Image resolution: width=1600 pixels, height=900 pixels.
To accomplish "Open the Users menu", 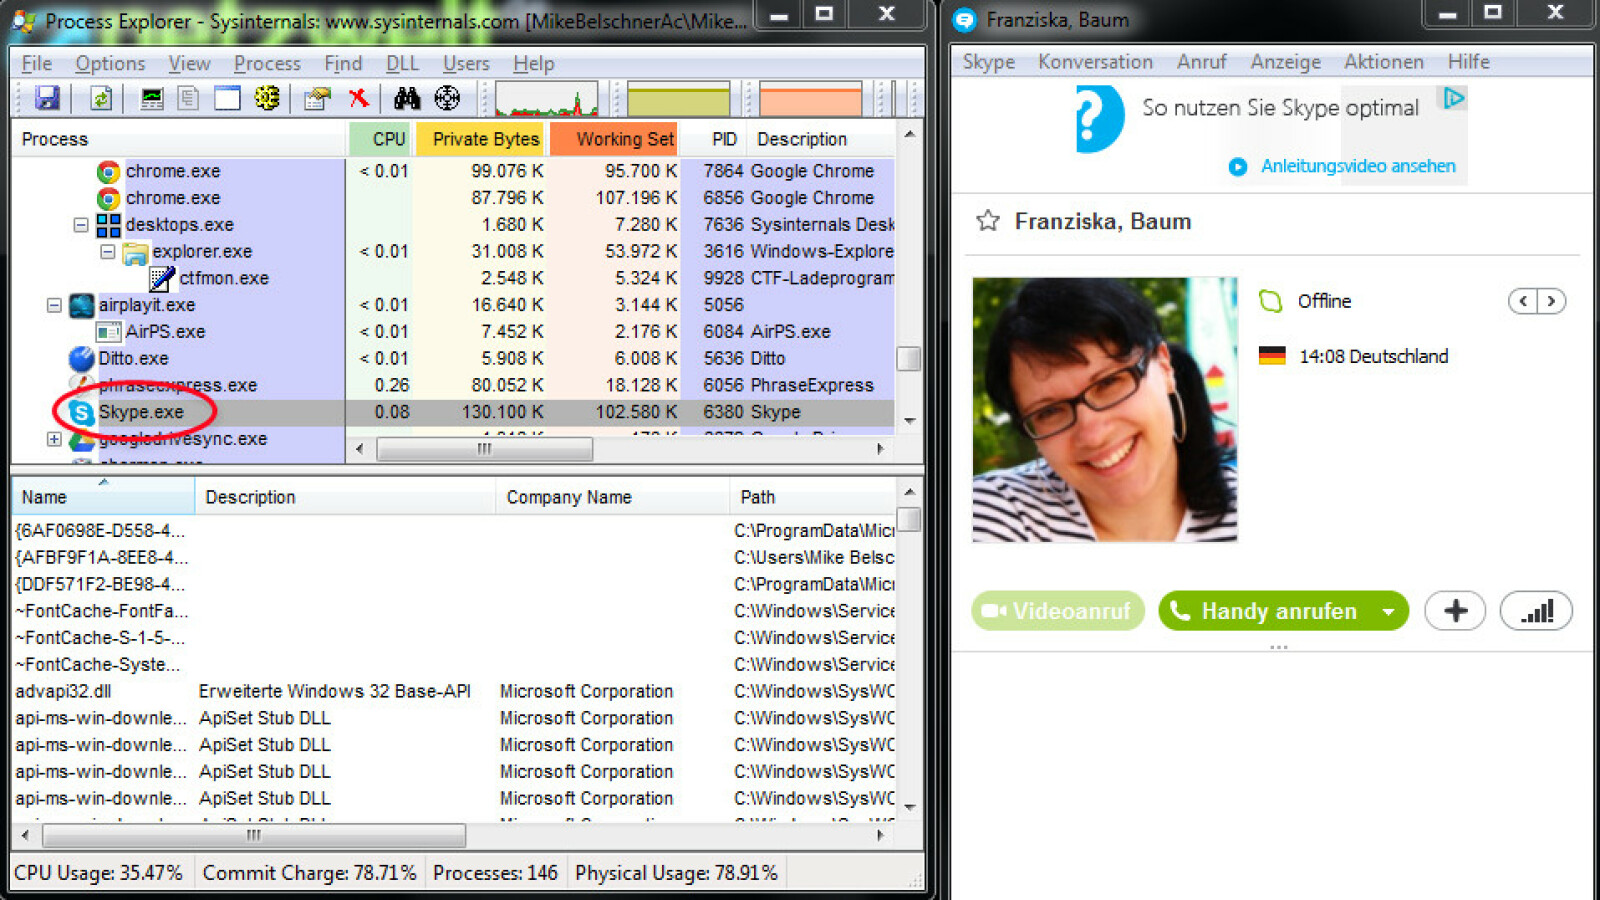I will pyautogui.click(x=466, y=63).
